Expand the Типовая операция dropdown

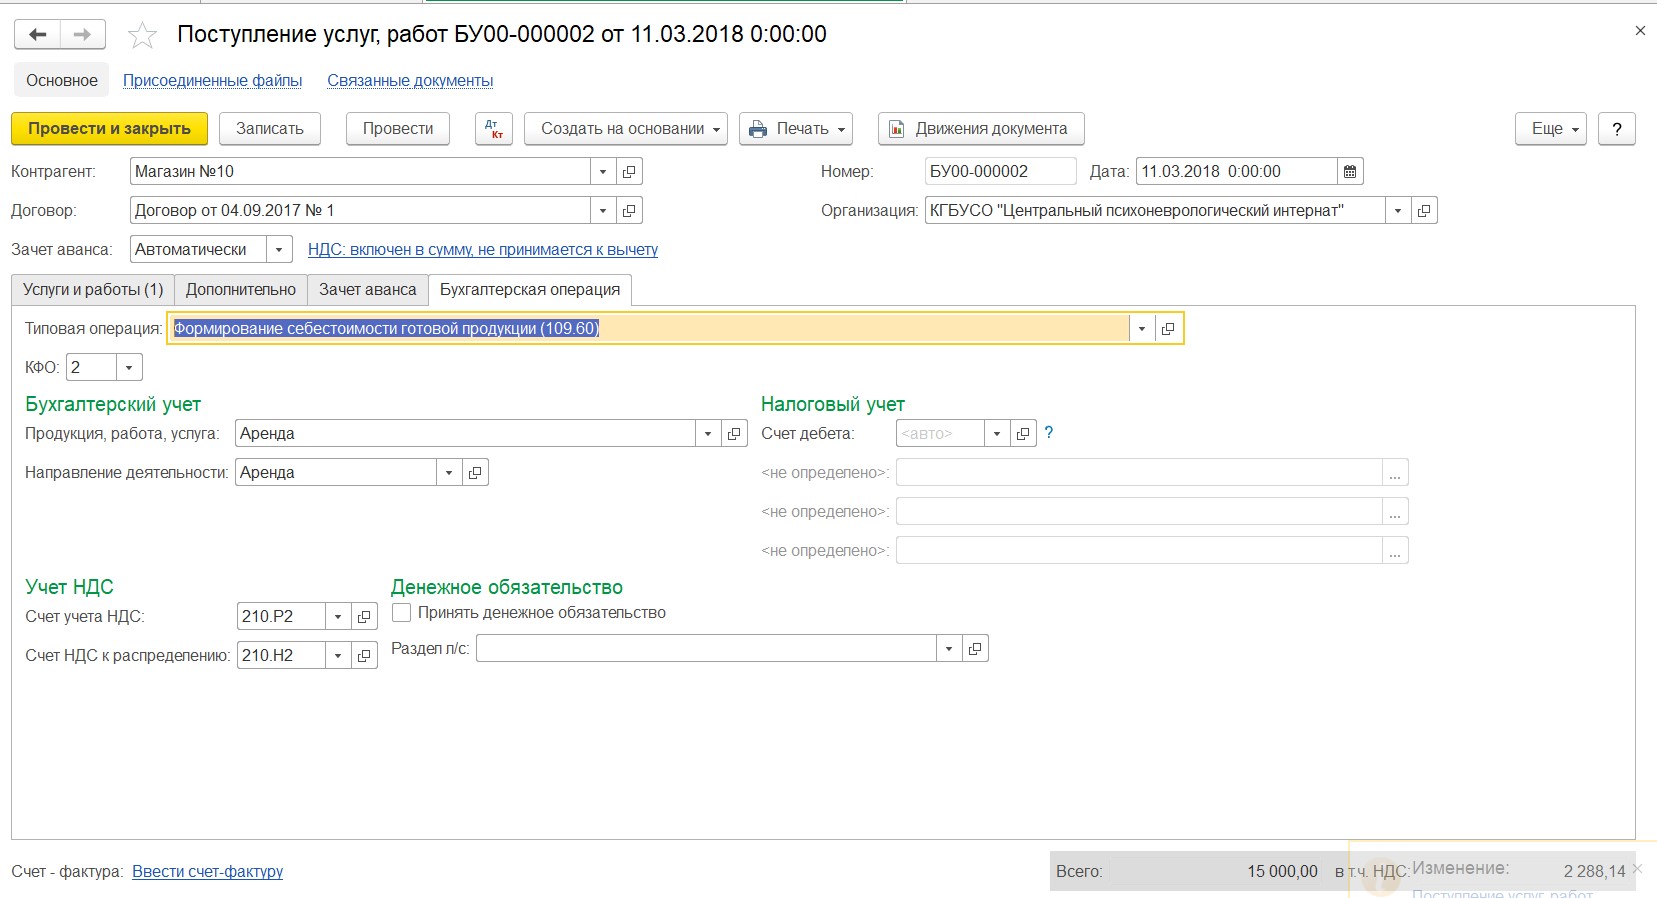tap(1142, 329)
